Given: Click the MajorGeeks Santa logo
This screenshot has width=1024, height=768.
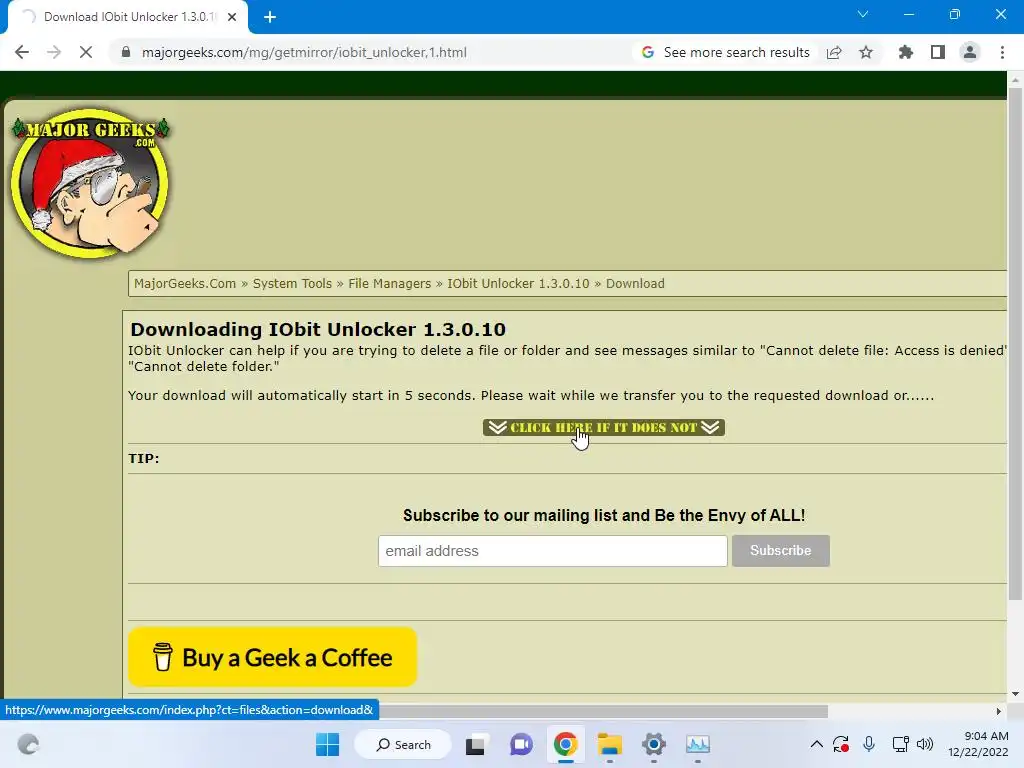Looking at the screenshot, I should pyautogui.click(x=90, y=184).
